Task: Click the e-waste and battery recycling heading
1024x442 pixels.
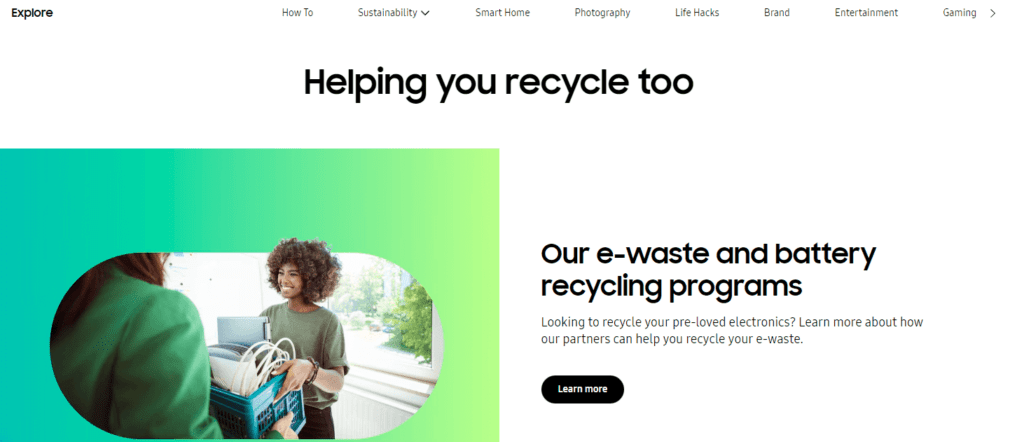Action: (x=709, y=270)
